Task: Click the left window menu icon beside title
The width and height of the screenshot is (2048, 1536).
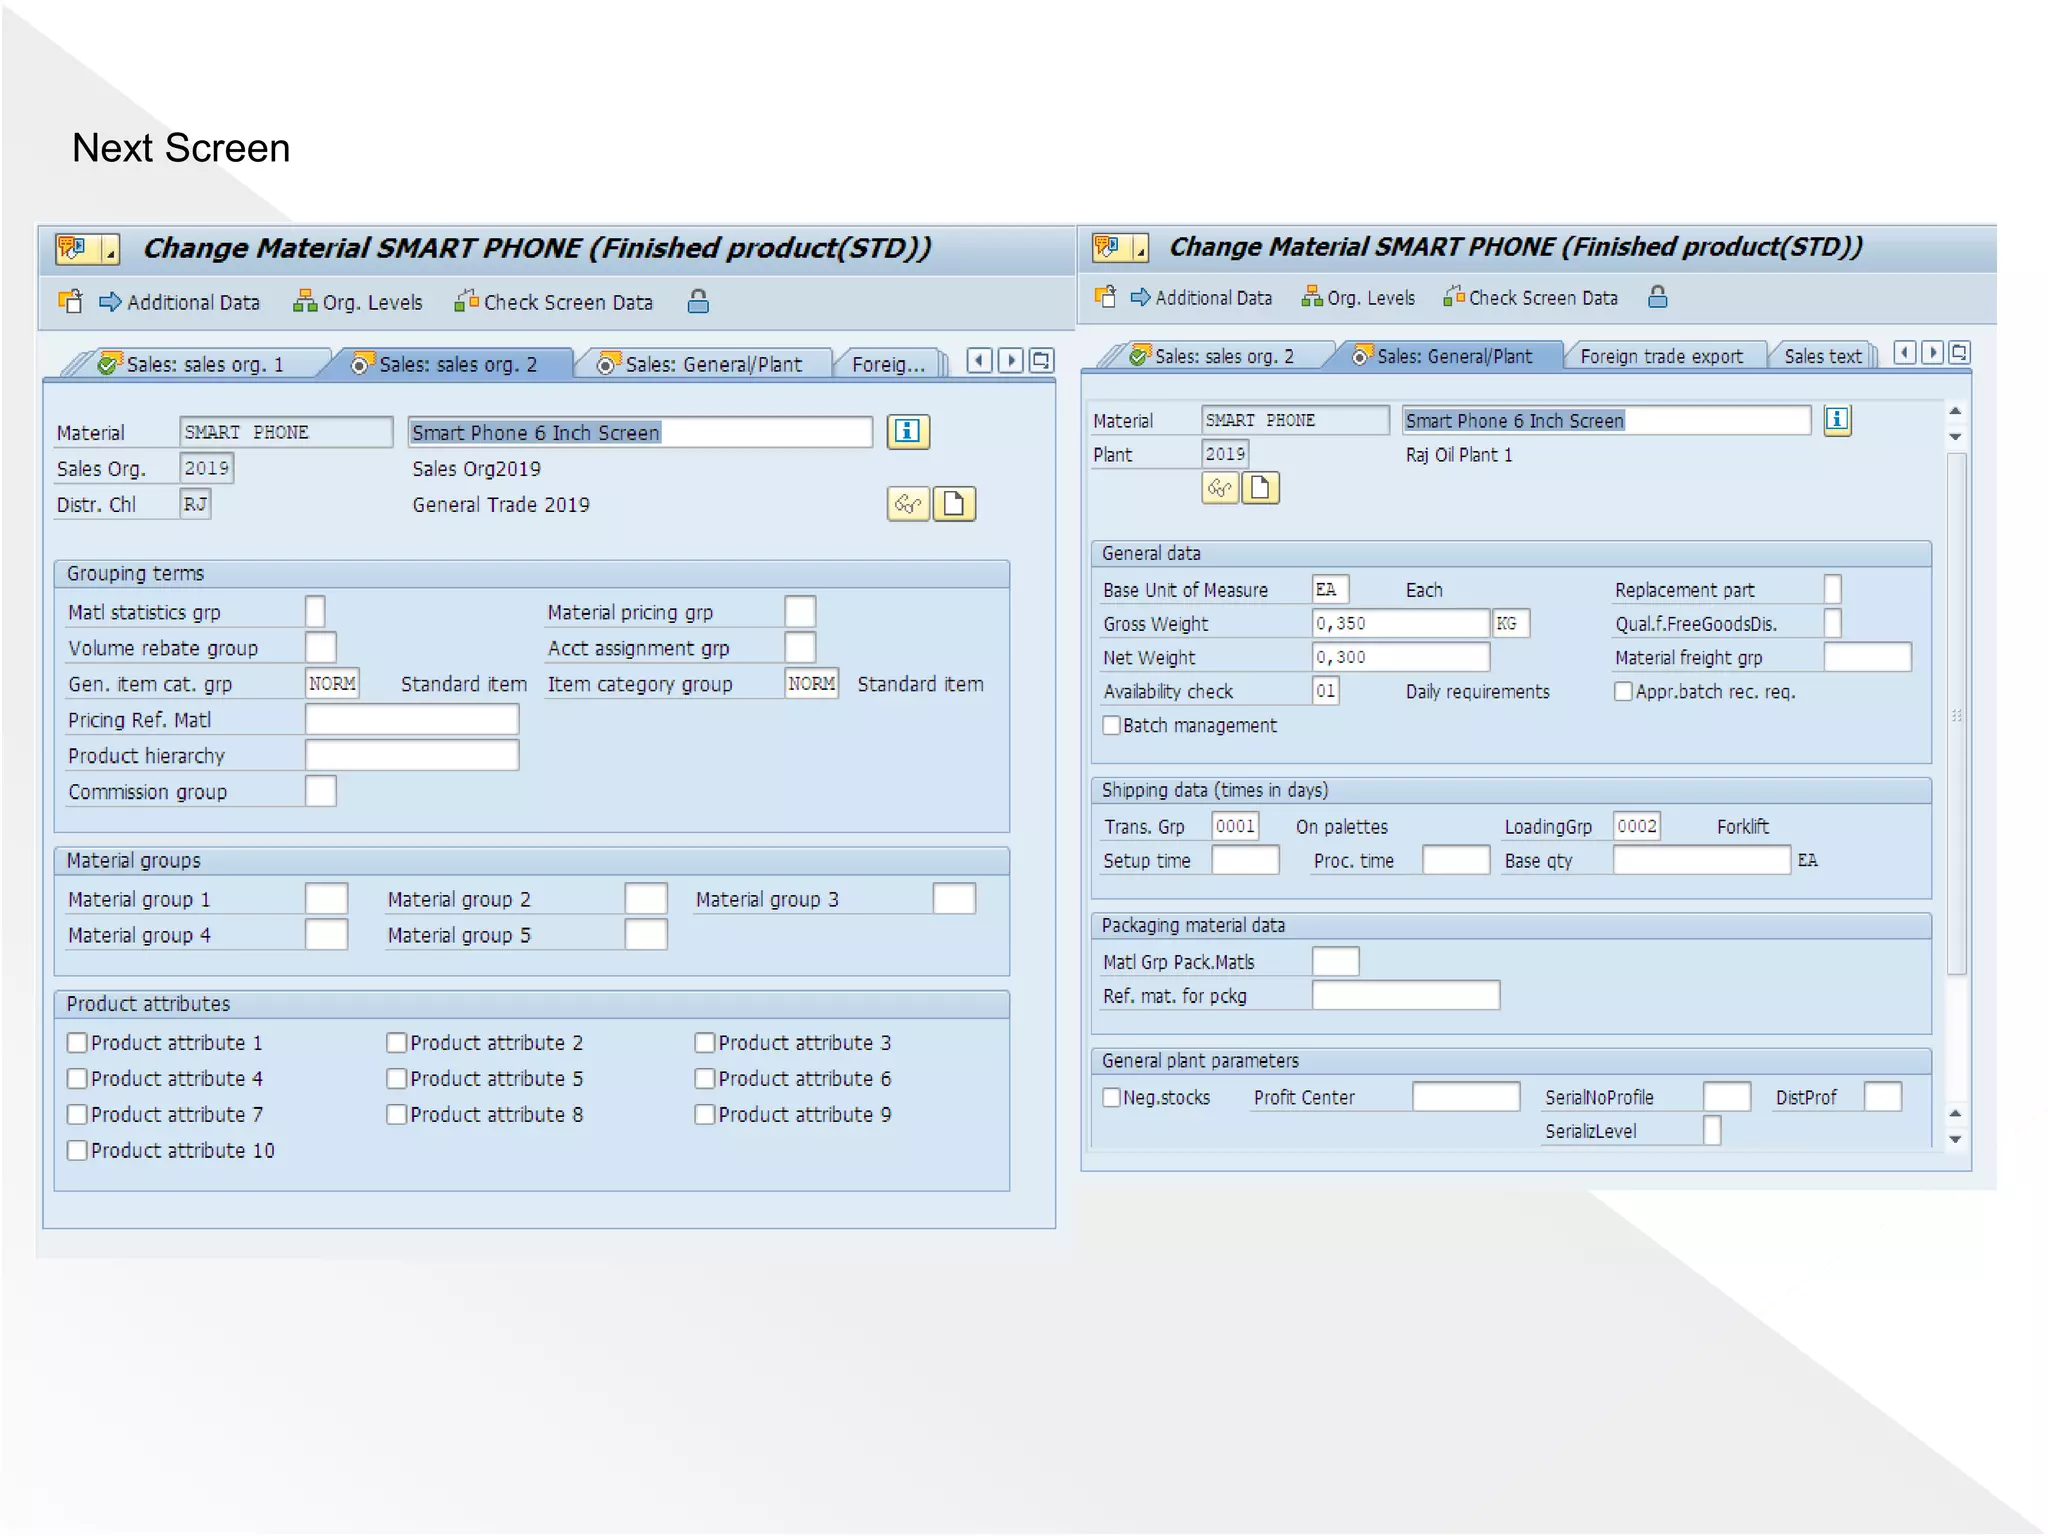Action: click(72, 248)
